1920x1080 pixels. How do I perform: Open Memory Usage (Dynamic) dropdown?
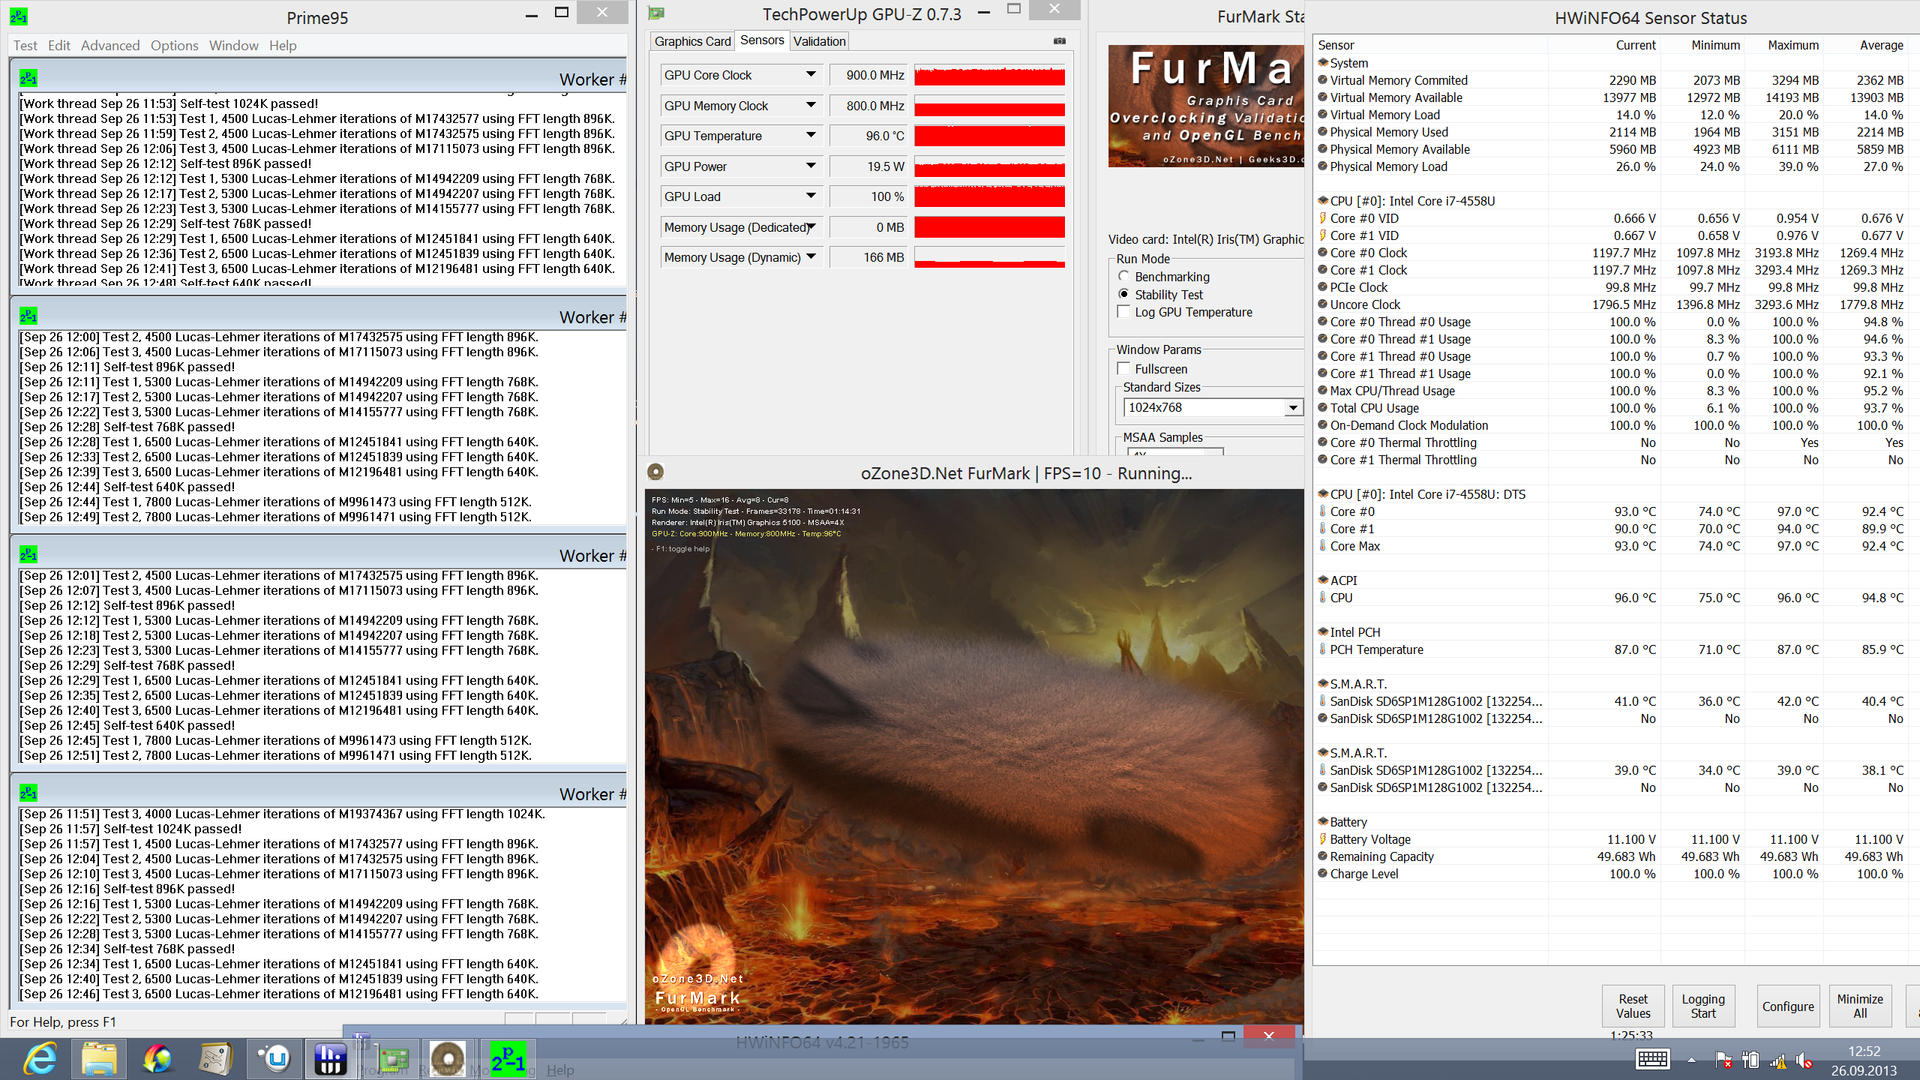pos(811,257)
